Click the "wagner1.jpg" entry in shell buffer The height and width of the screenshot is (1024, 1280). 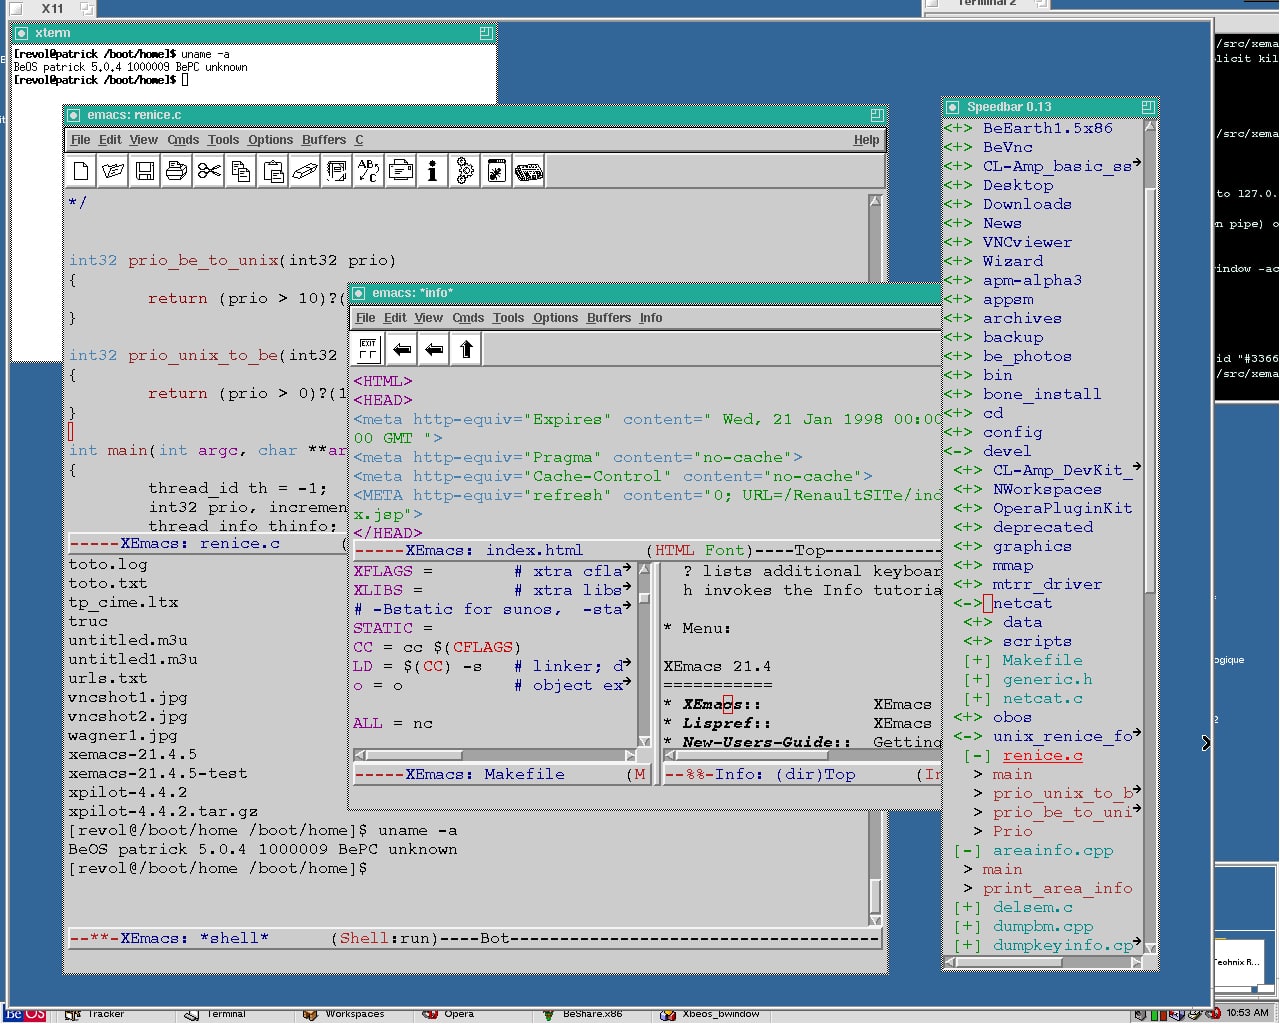point(123,735)
